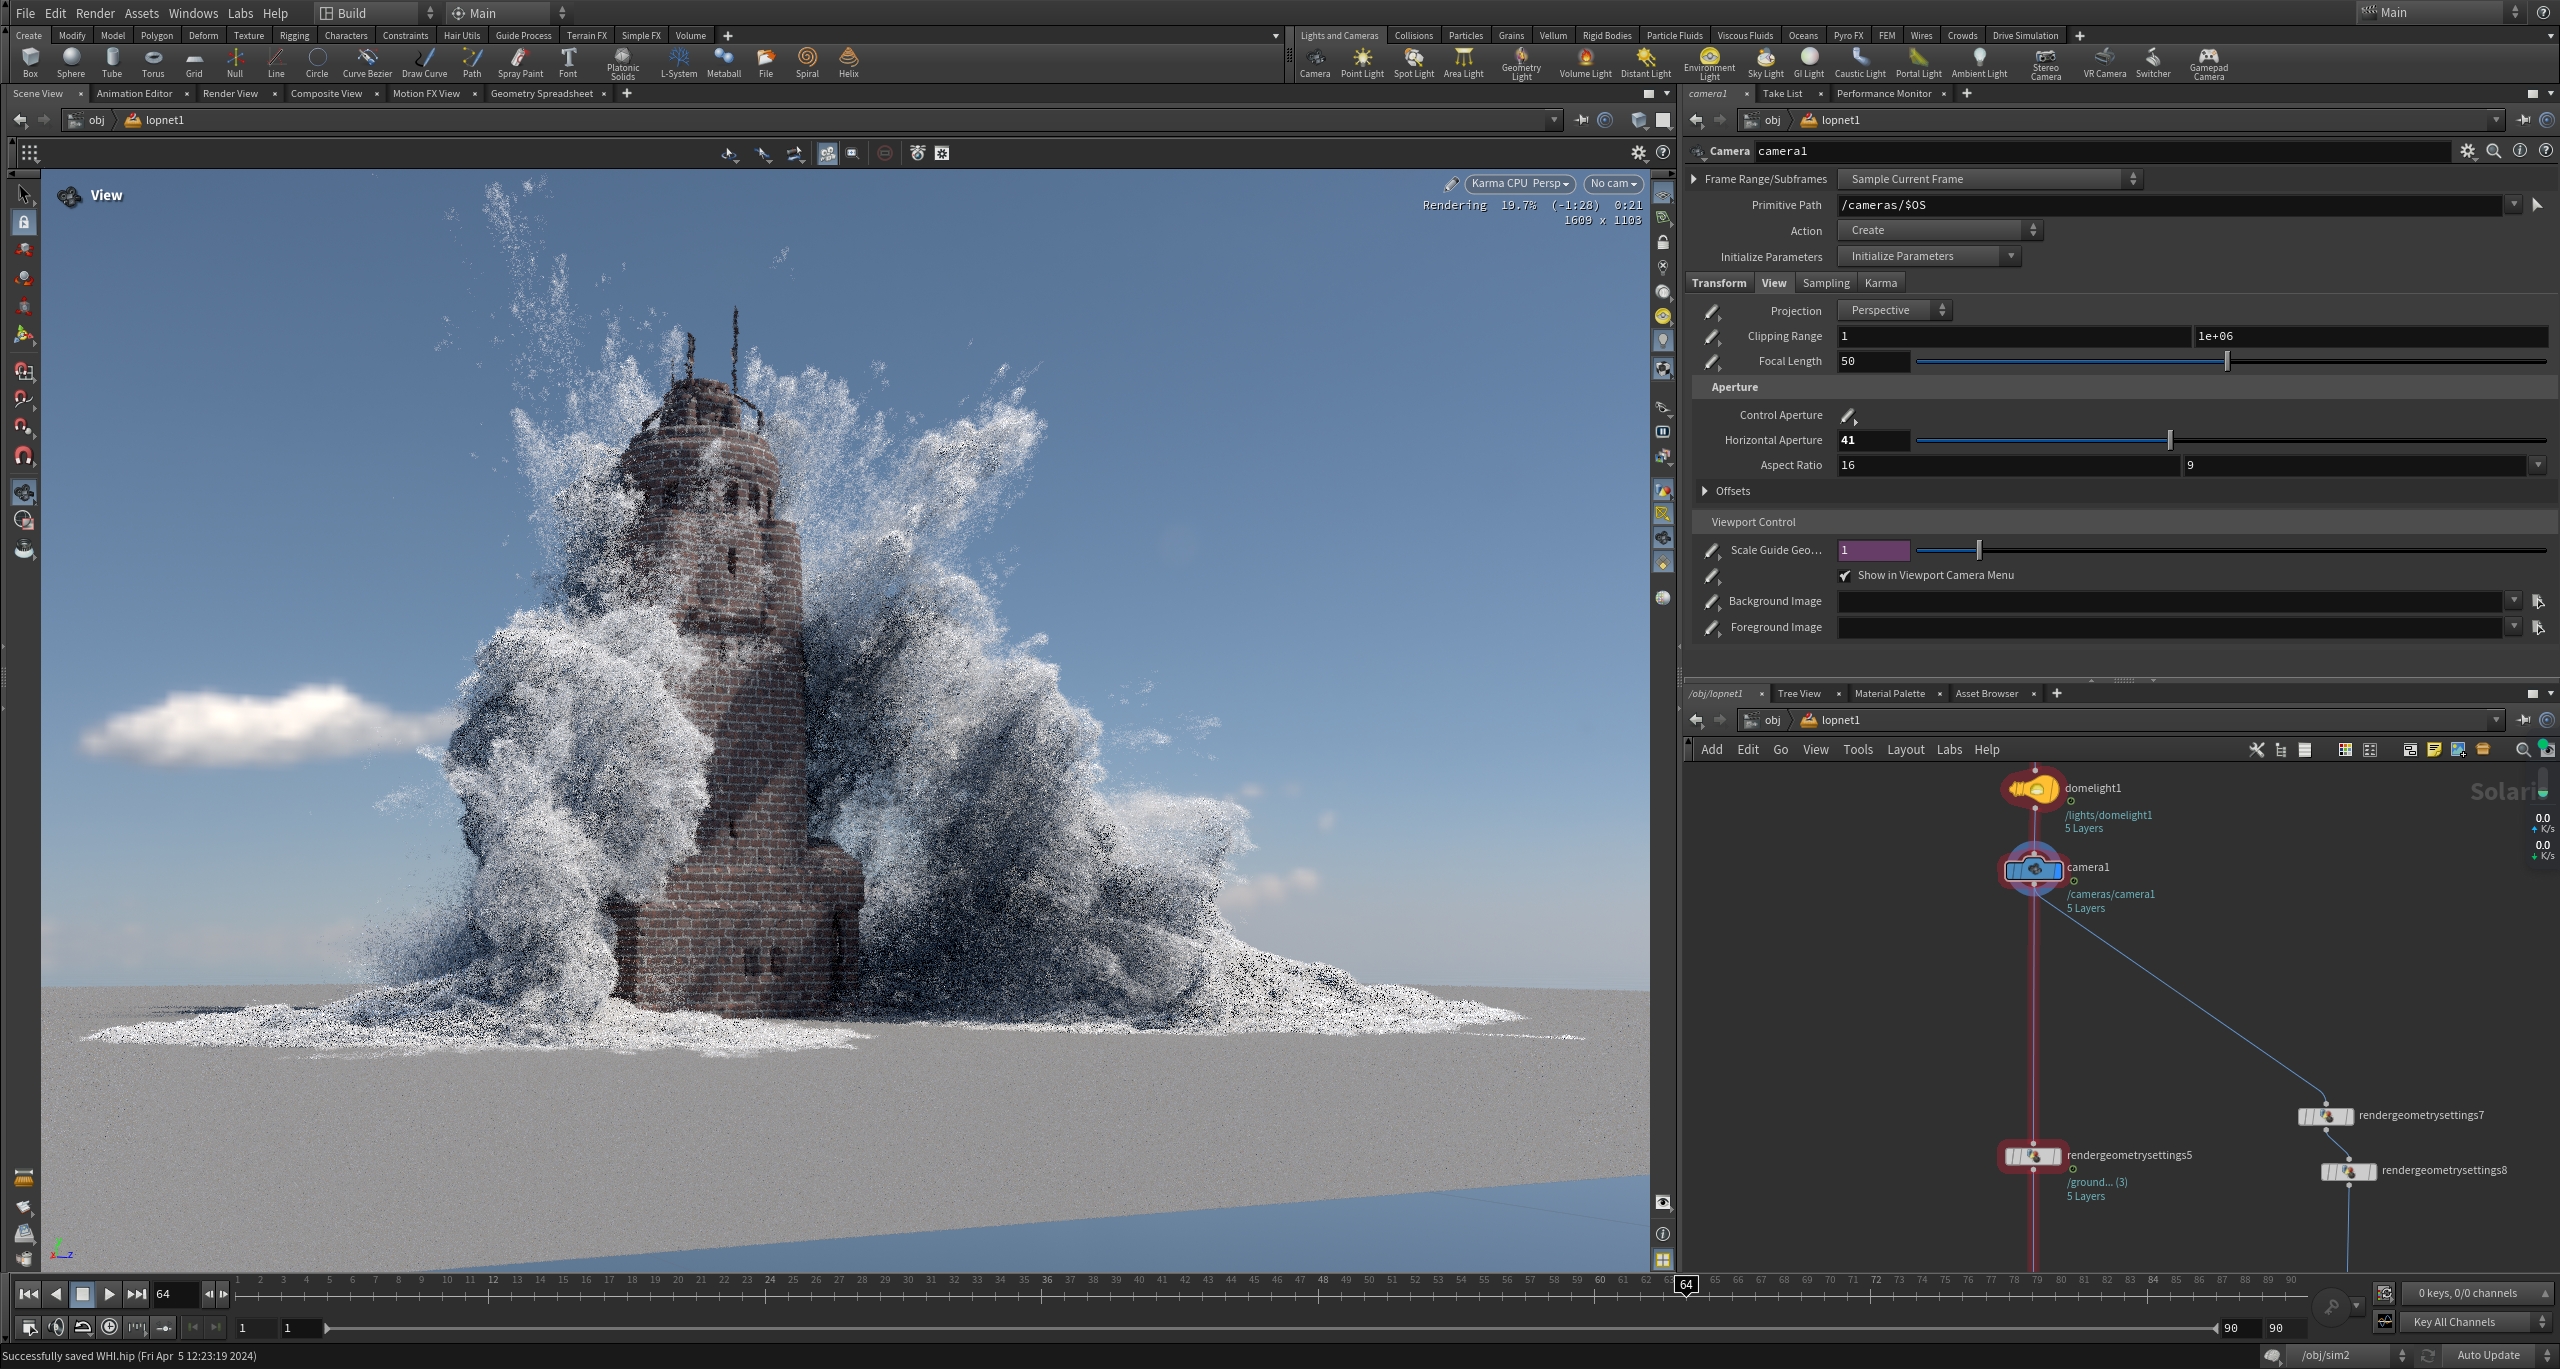Toggle the Control Aperture checkbox
This screenshot has height=1369, width=2560.
point(1847,414)
